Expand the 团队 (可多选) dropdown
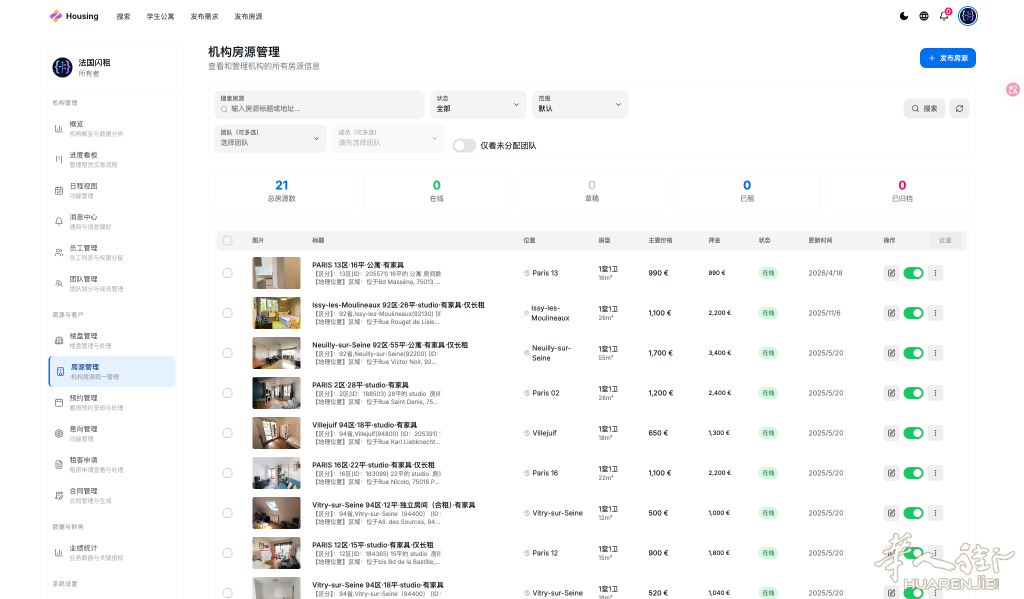The image size is (1024, 599). (270, 138)
